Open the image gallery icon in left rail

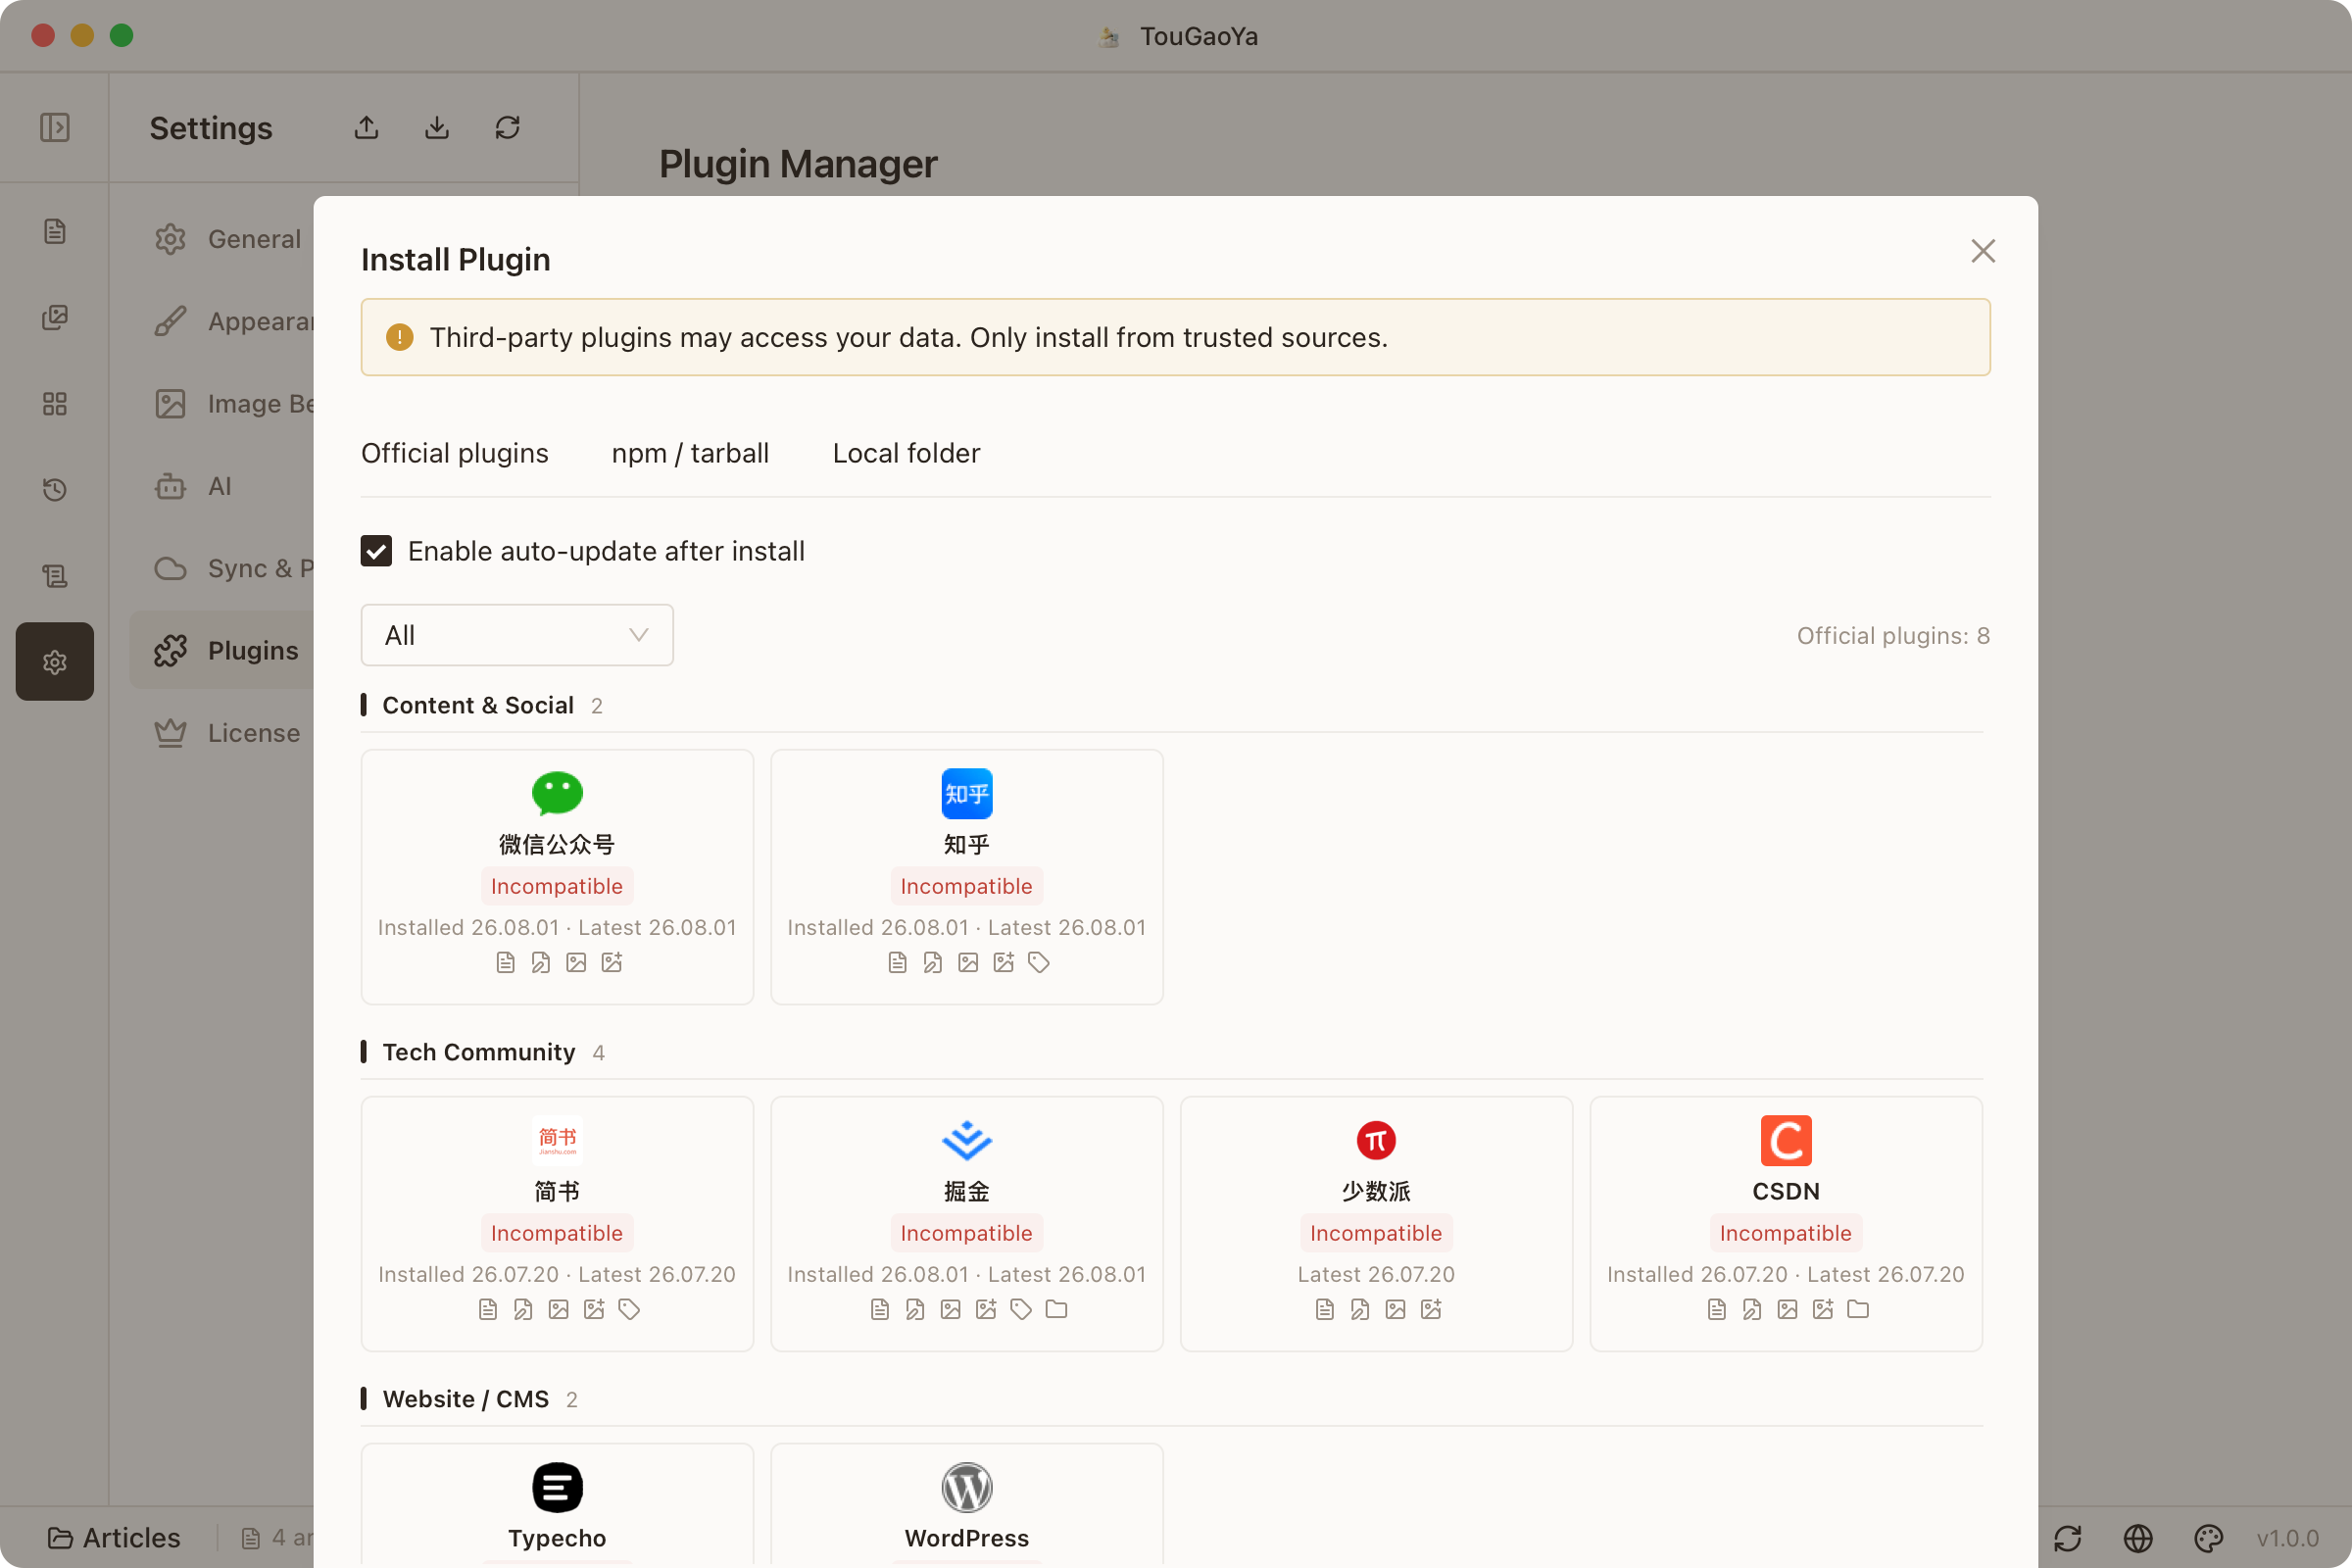click(55, 317)
